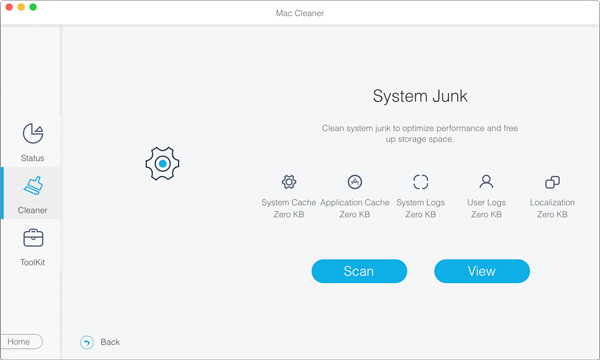Click the Mac Cleaner window title
Viewport: 600px width, 360px height.
(x=300, y=13)
